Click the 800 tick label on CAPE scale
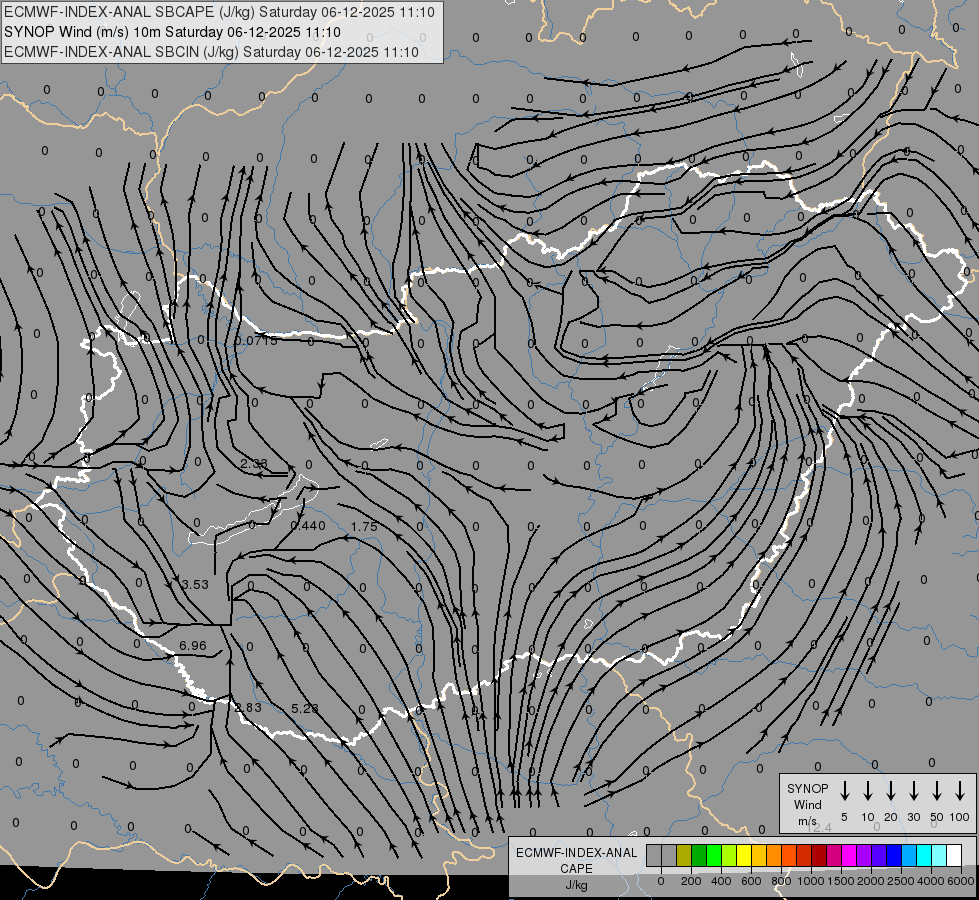Screen dimensions: 979x900 [781, 881]
